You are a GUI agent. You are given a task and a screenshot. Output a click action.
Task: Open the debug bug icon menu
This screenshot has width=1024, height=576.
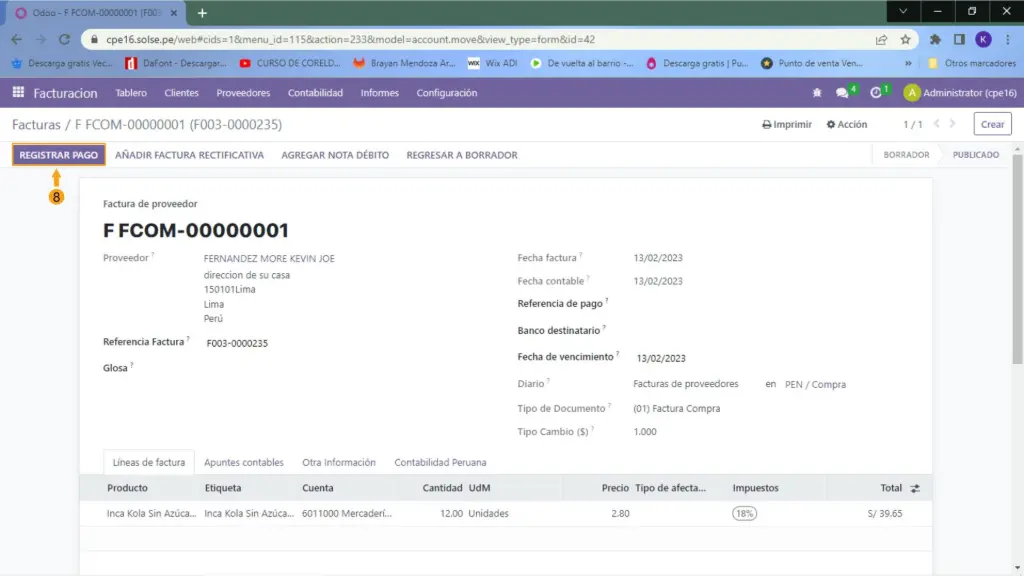coord(817,93)
